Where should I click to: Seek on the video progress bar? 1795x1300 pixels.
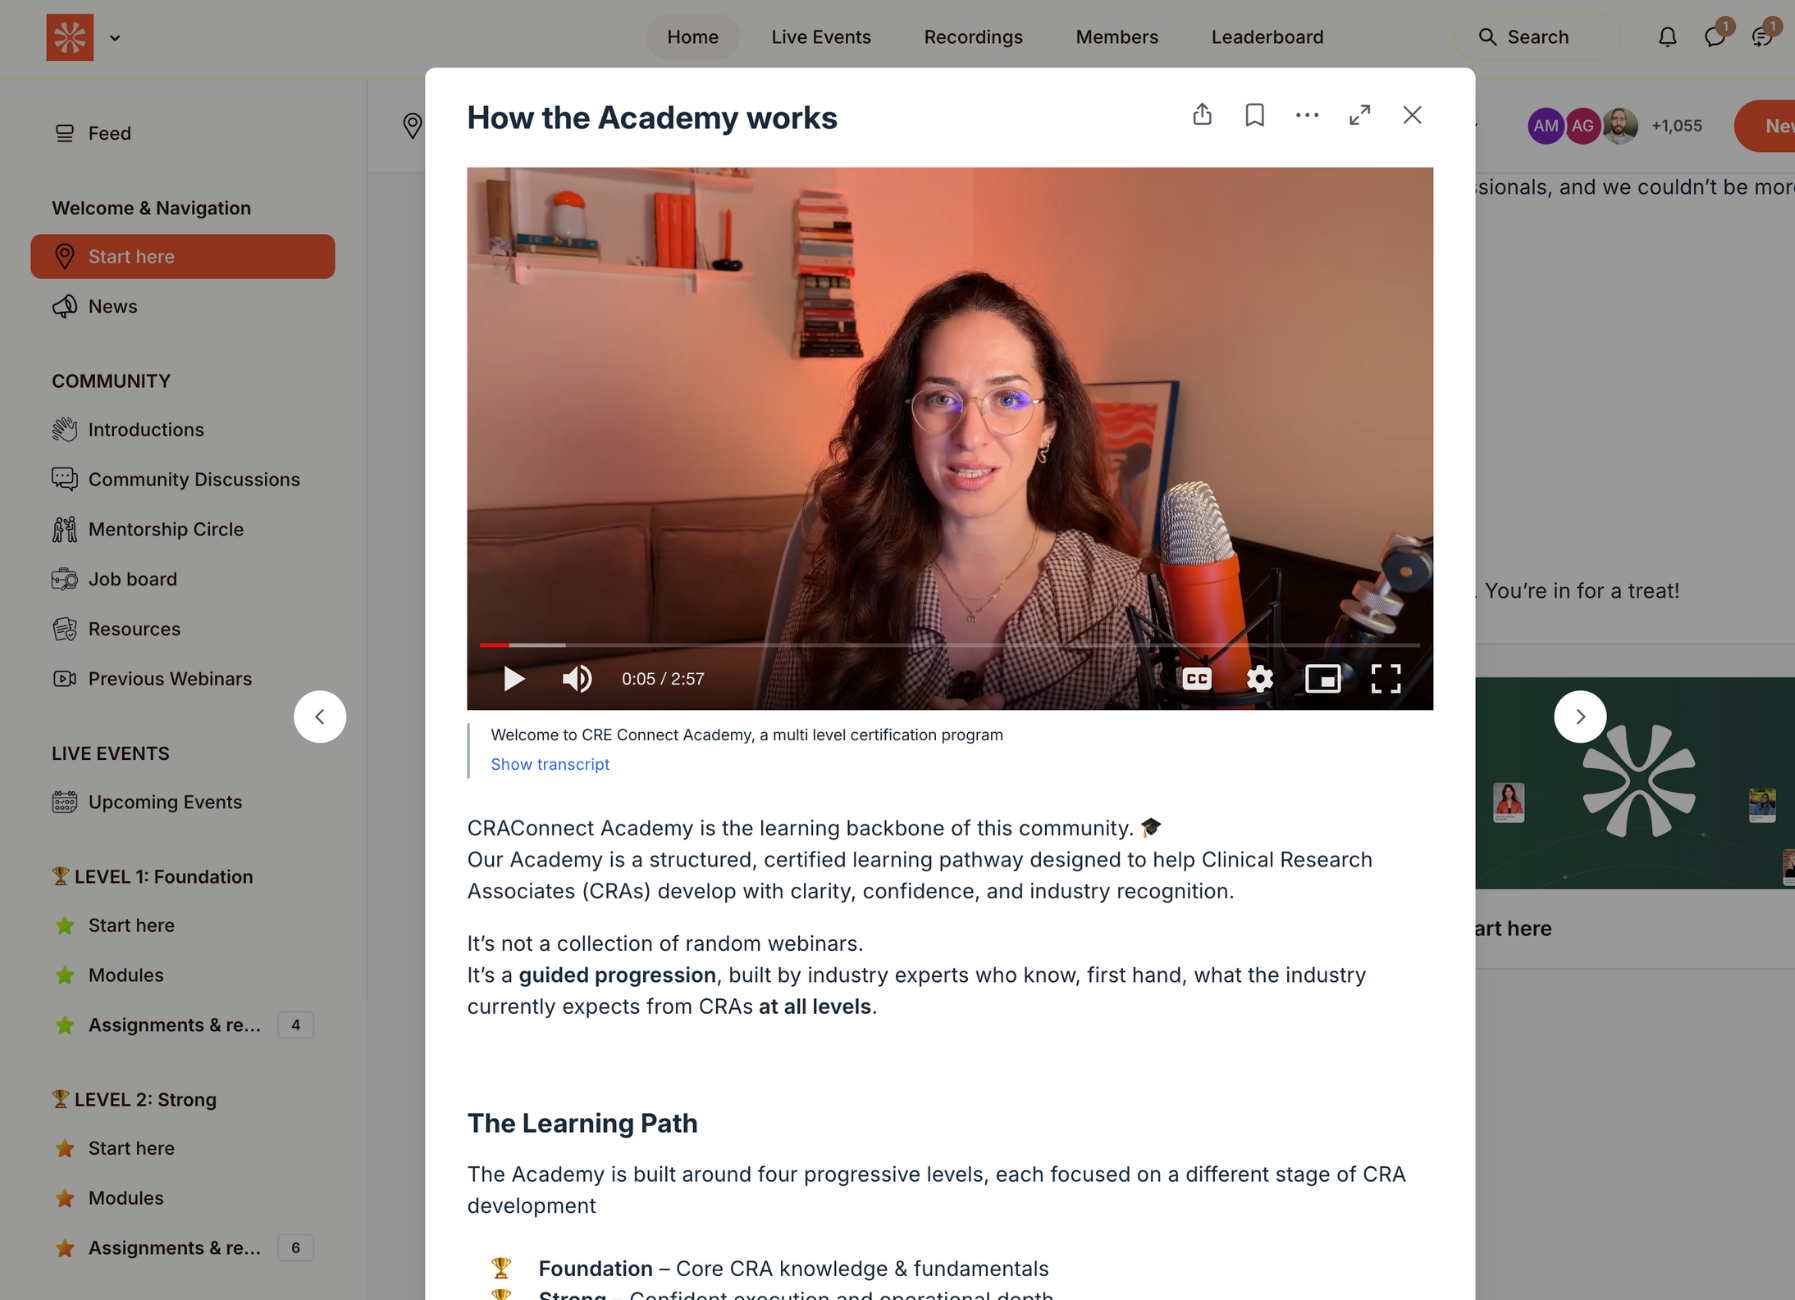(950, 645)
